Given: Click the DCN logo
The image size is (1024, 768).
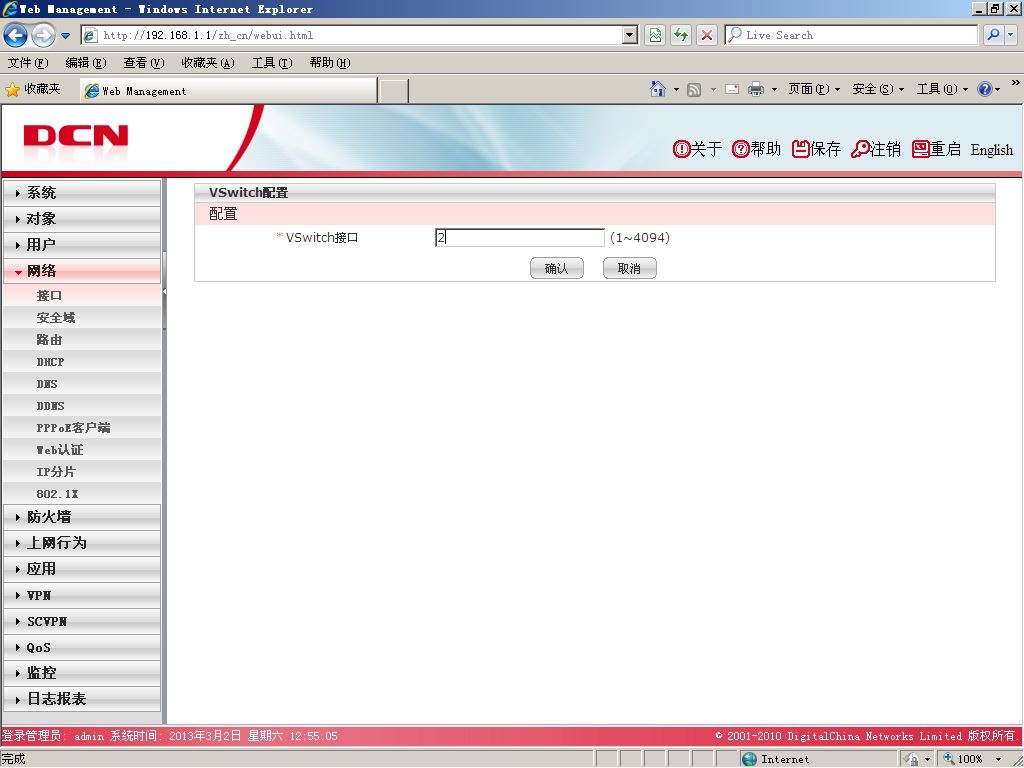Looking at the screenshot, I should click(76, 136).
